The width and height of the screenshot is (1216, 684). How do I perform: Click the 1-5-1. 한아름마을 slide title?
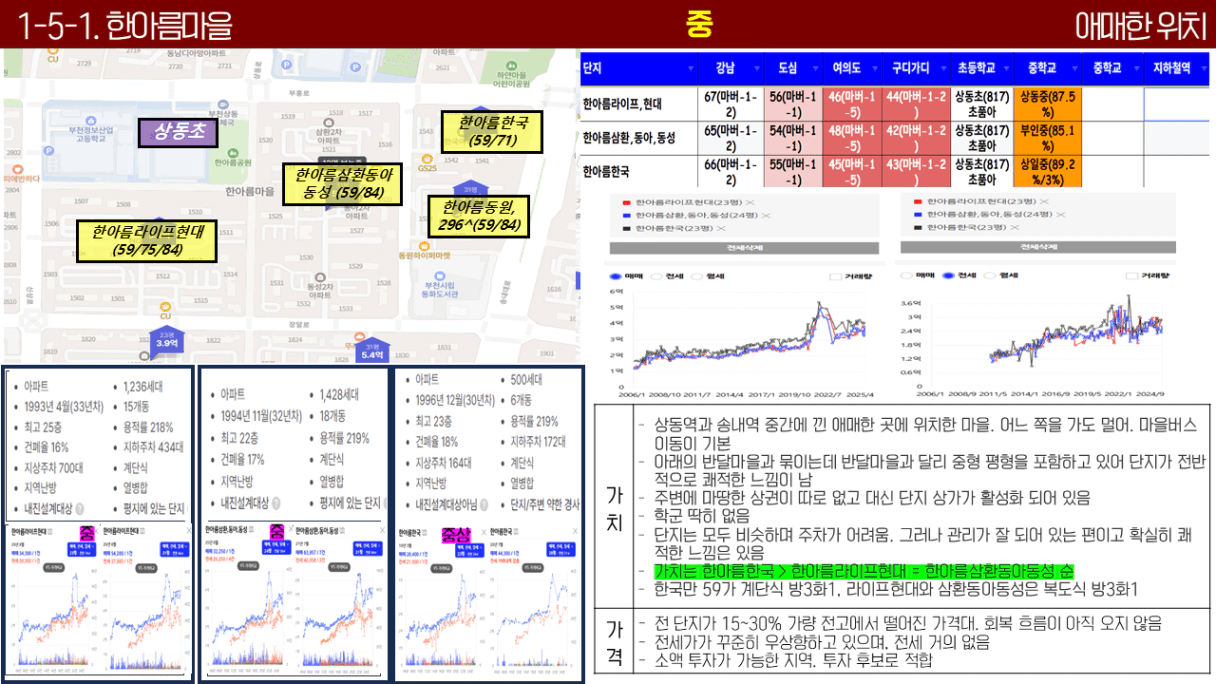point(124,24)
